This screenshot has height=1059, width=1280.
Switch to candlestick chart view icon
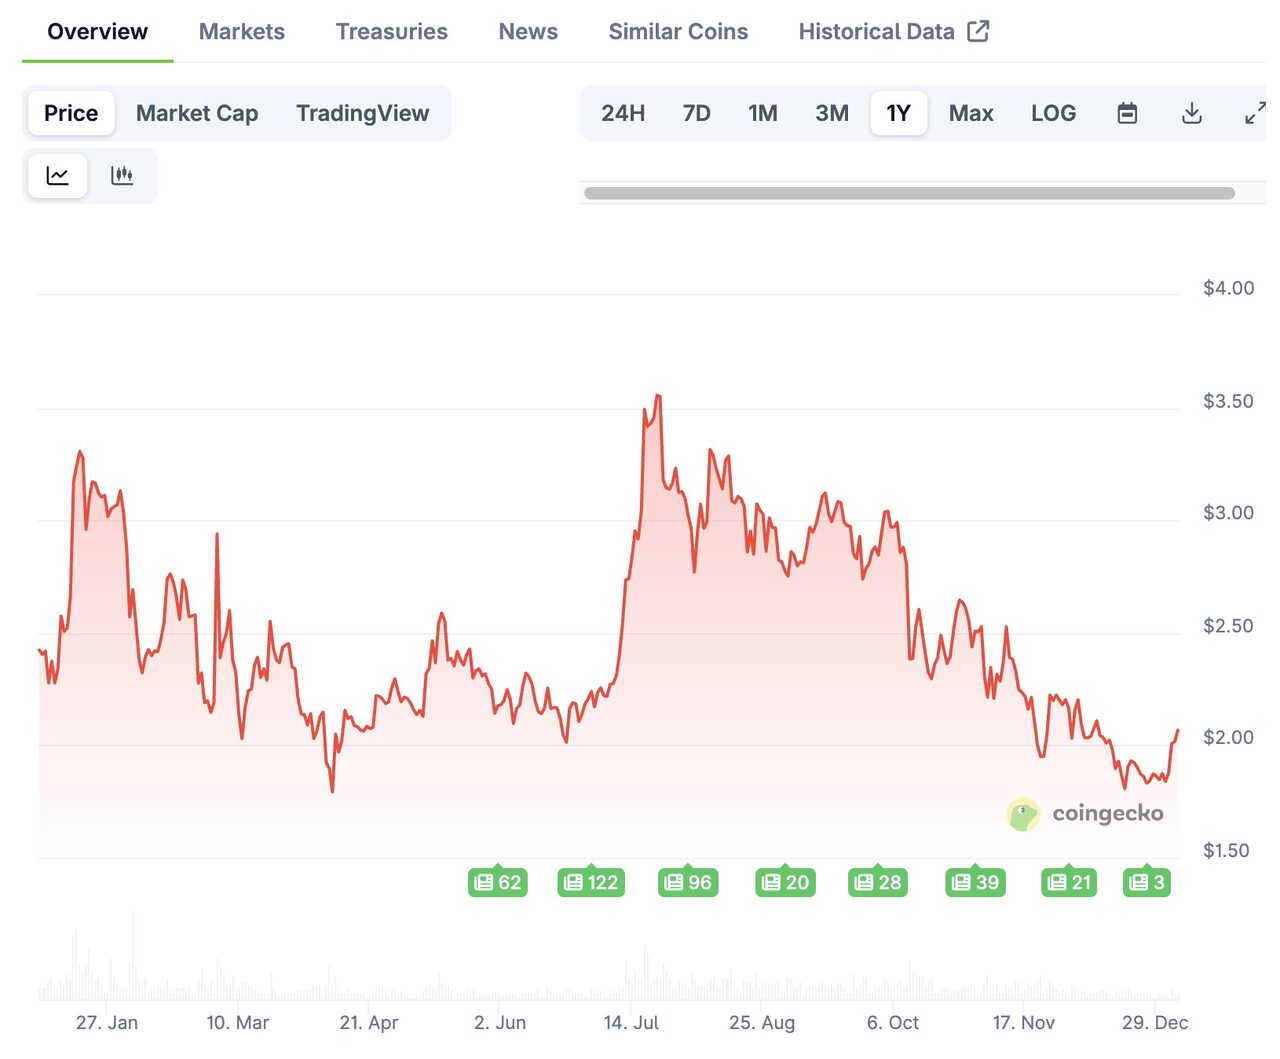coord(122,176)
